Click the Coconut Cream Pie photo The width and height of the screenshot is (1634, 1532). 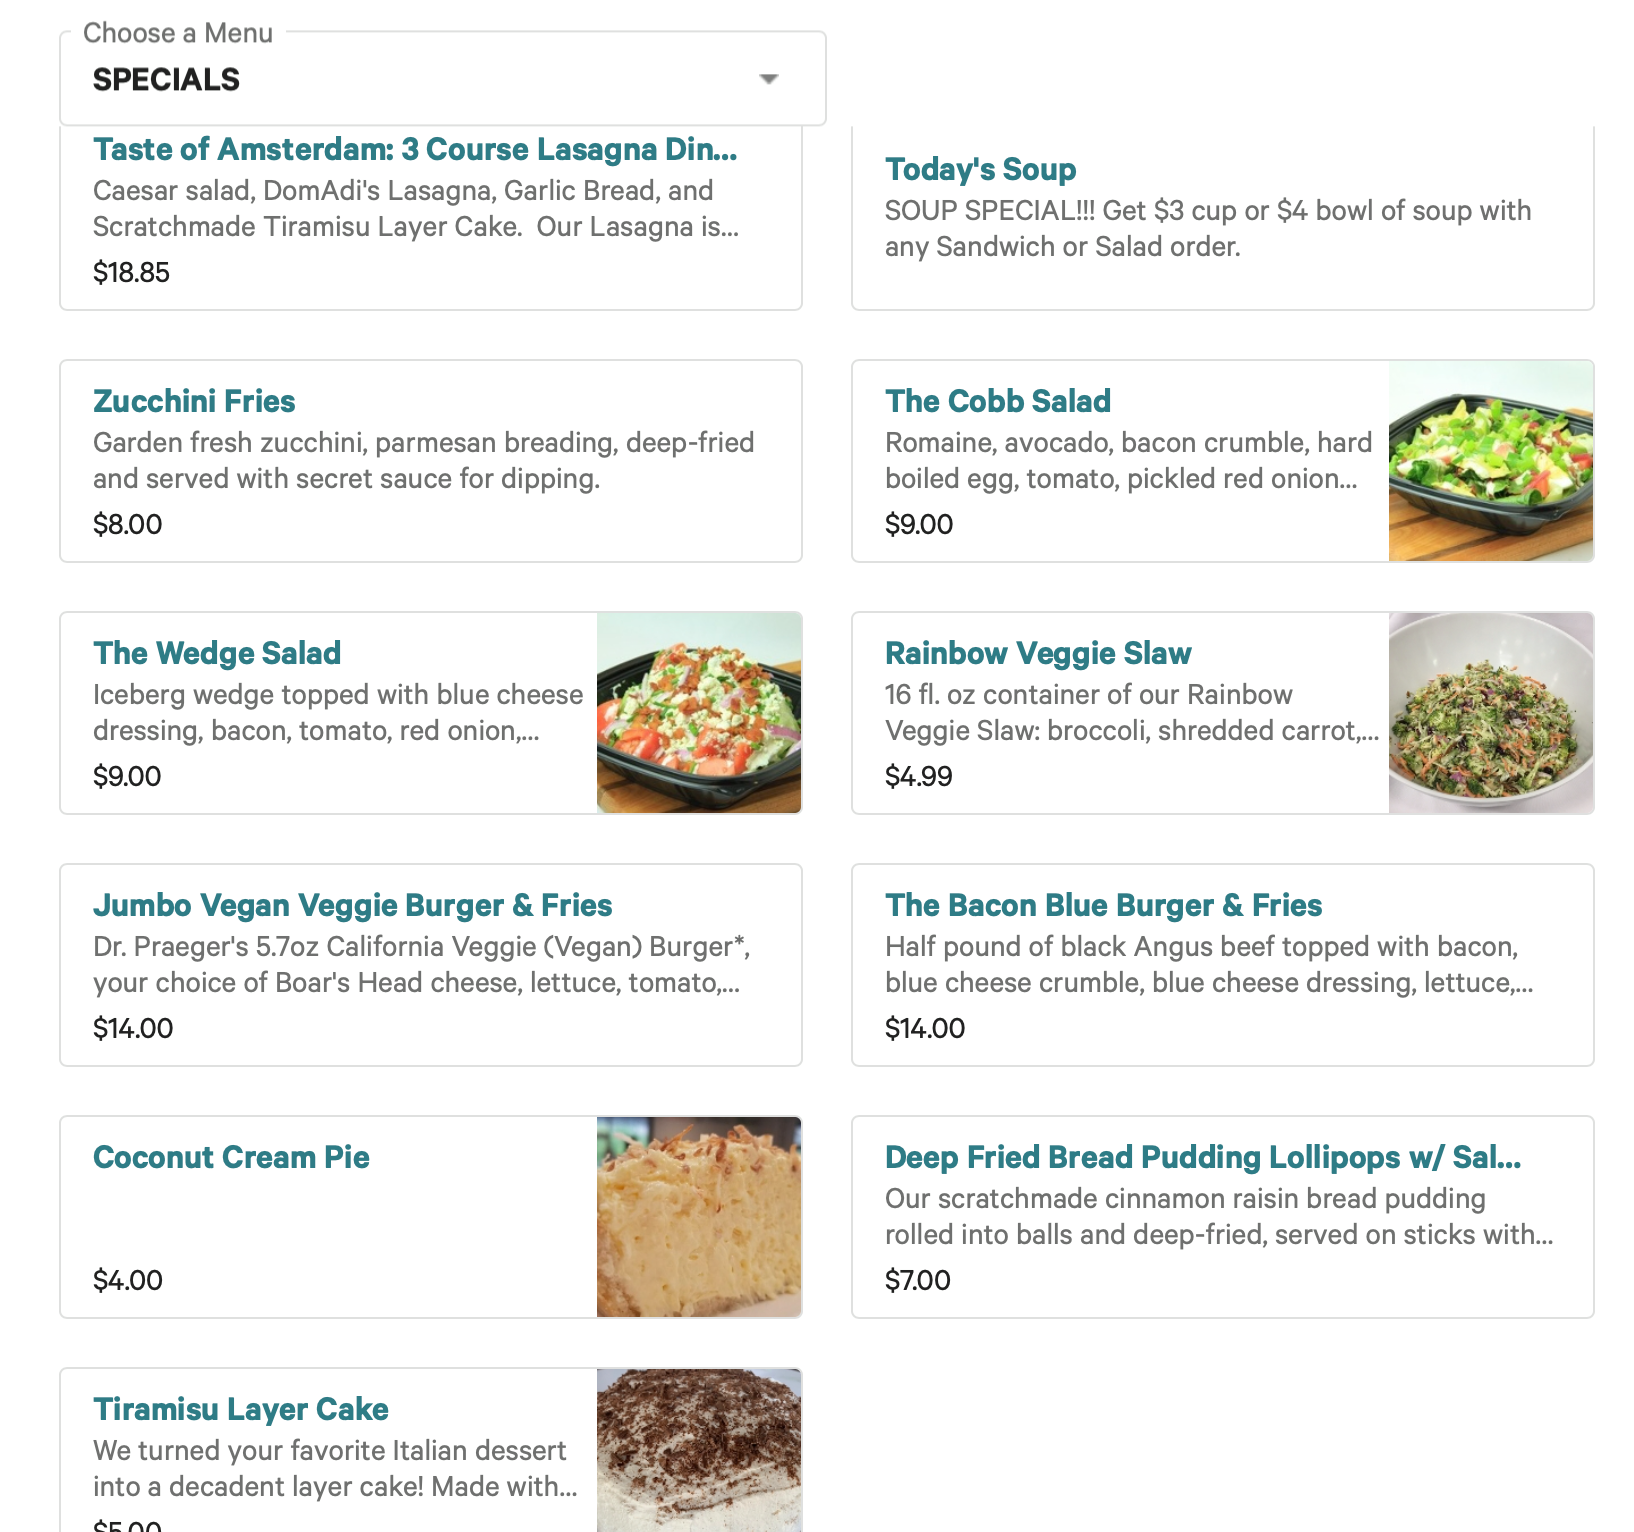pos(699,1217)
